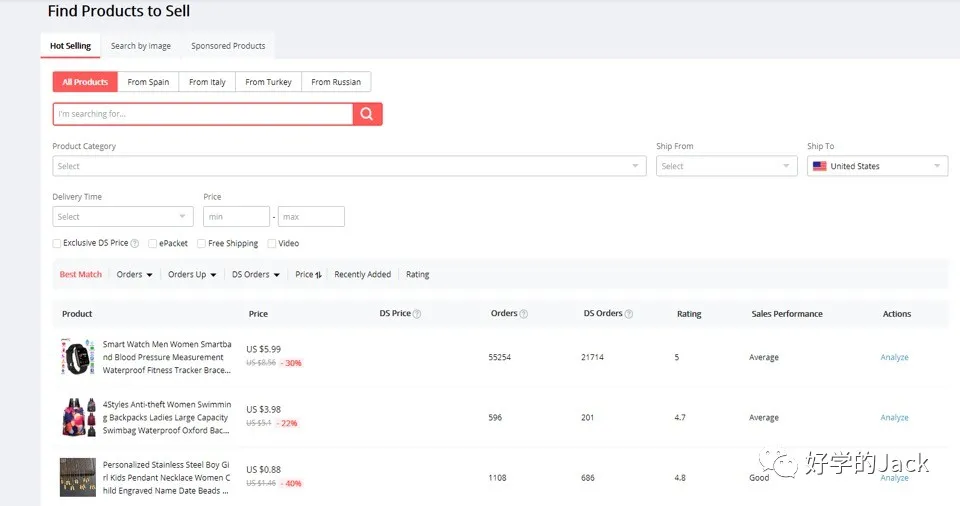Click the DS Orders column help icon
960x506 pixels.
click(x=629, y=314)
